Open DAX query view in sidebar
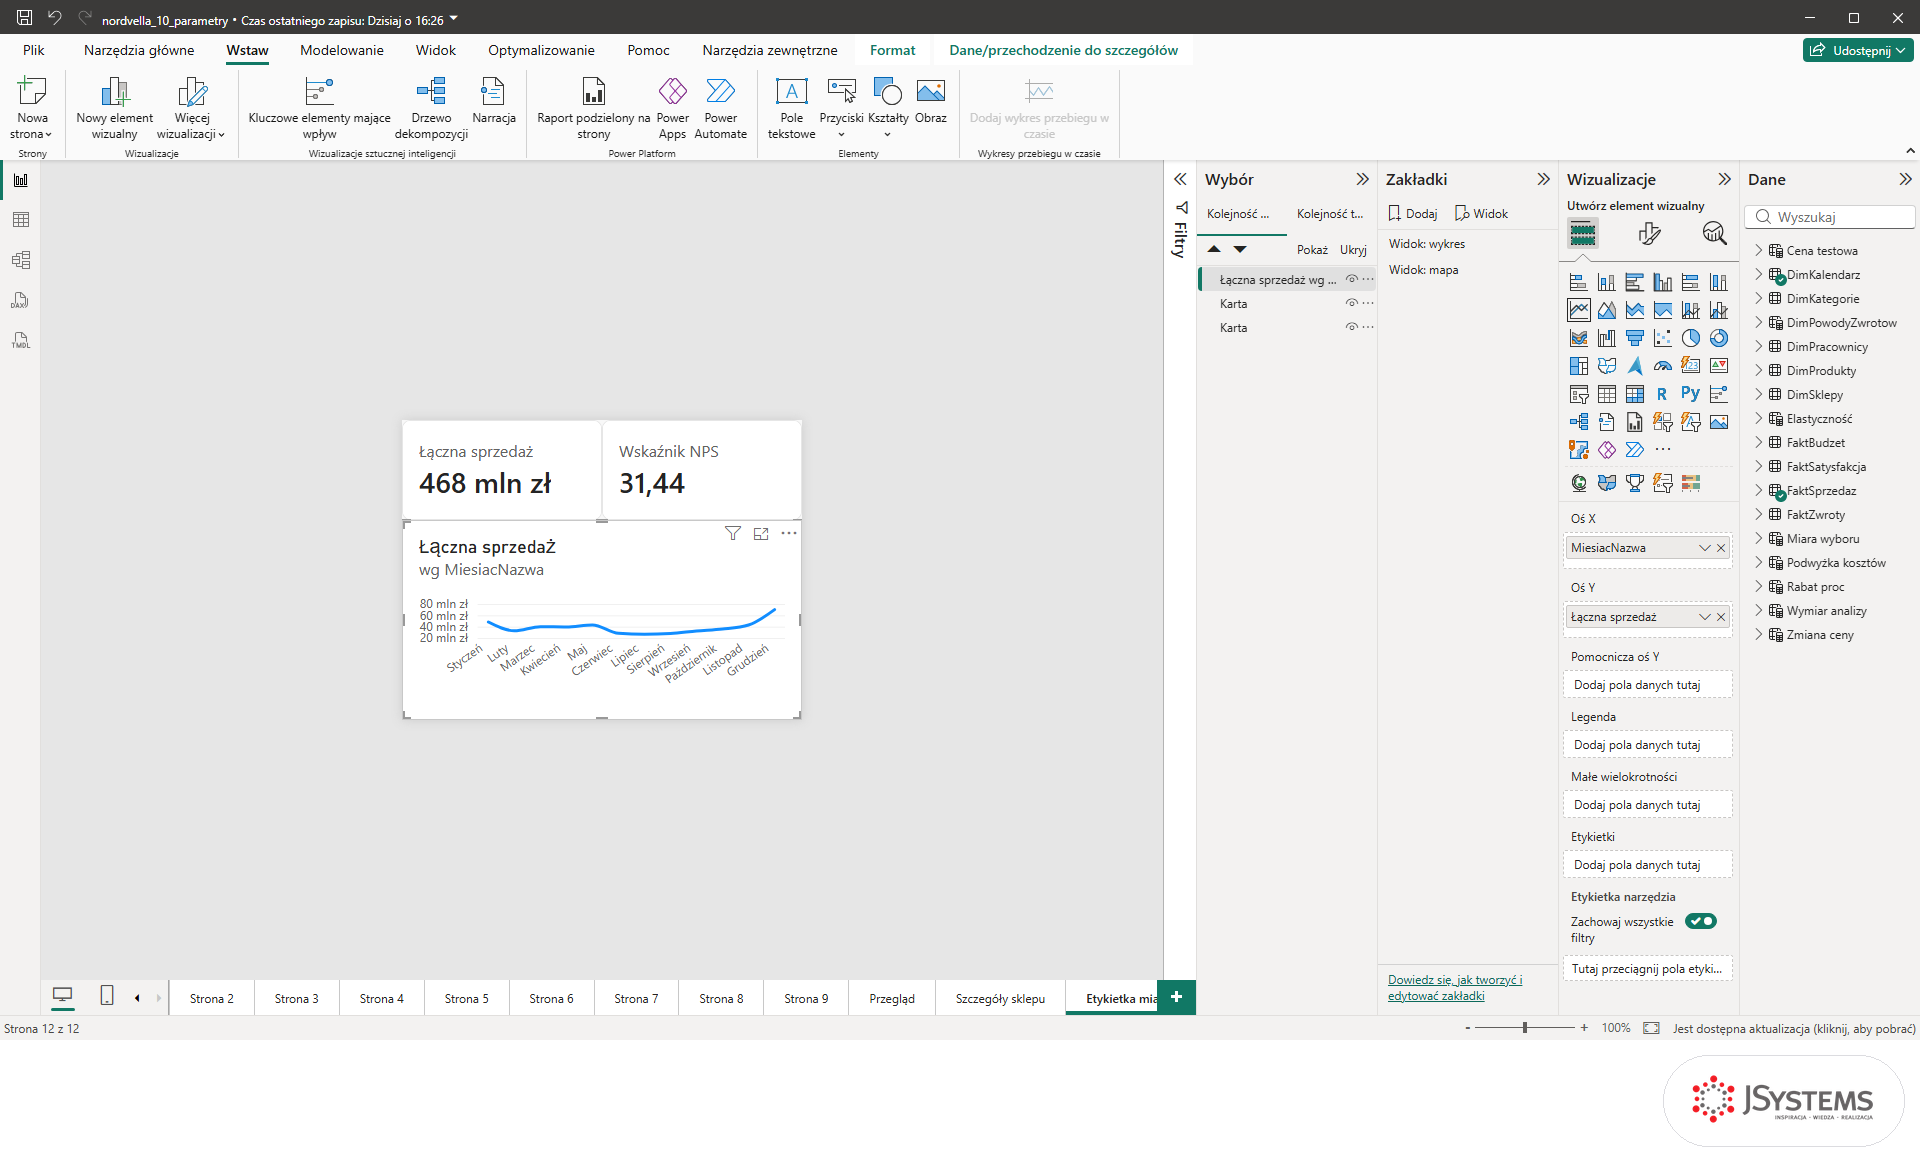1920x1162 pixels. point(20,300)
